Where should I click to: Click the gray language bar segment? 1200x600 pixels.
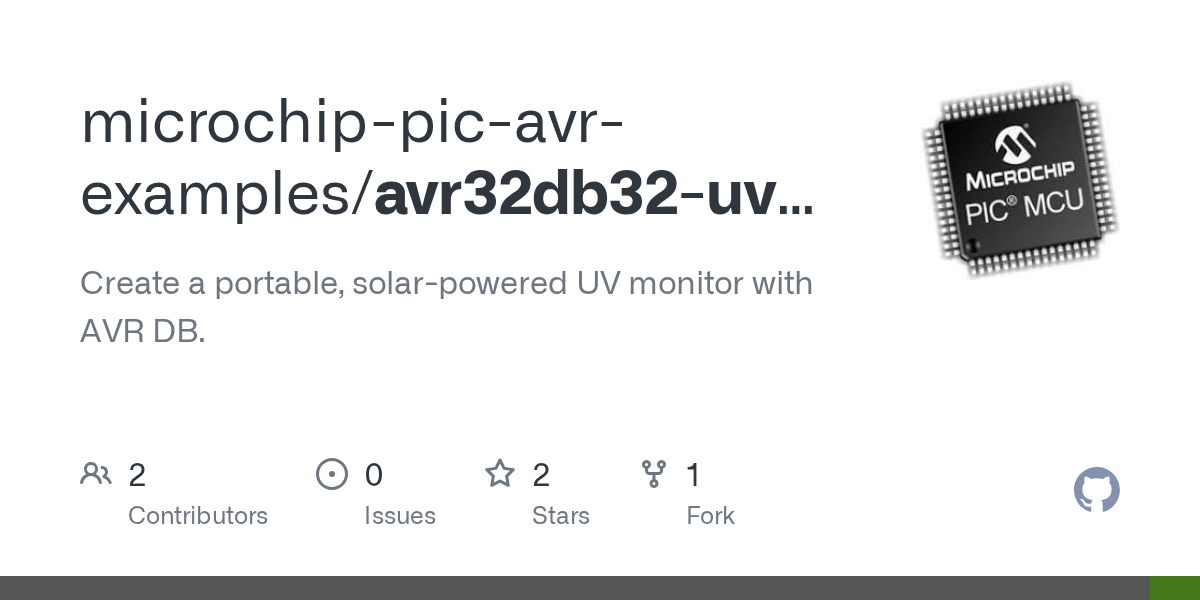(575, 588)
